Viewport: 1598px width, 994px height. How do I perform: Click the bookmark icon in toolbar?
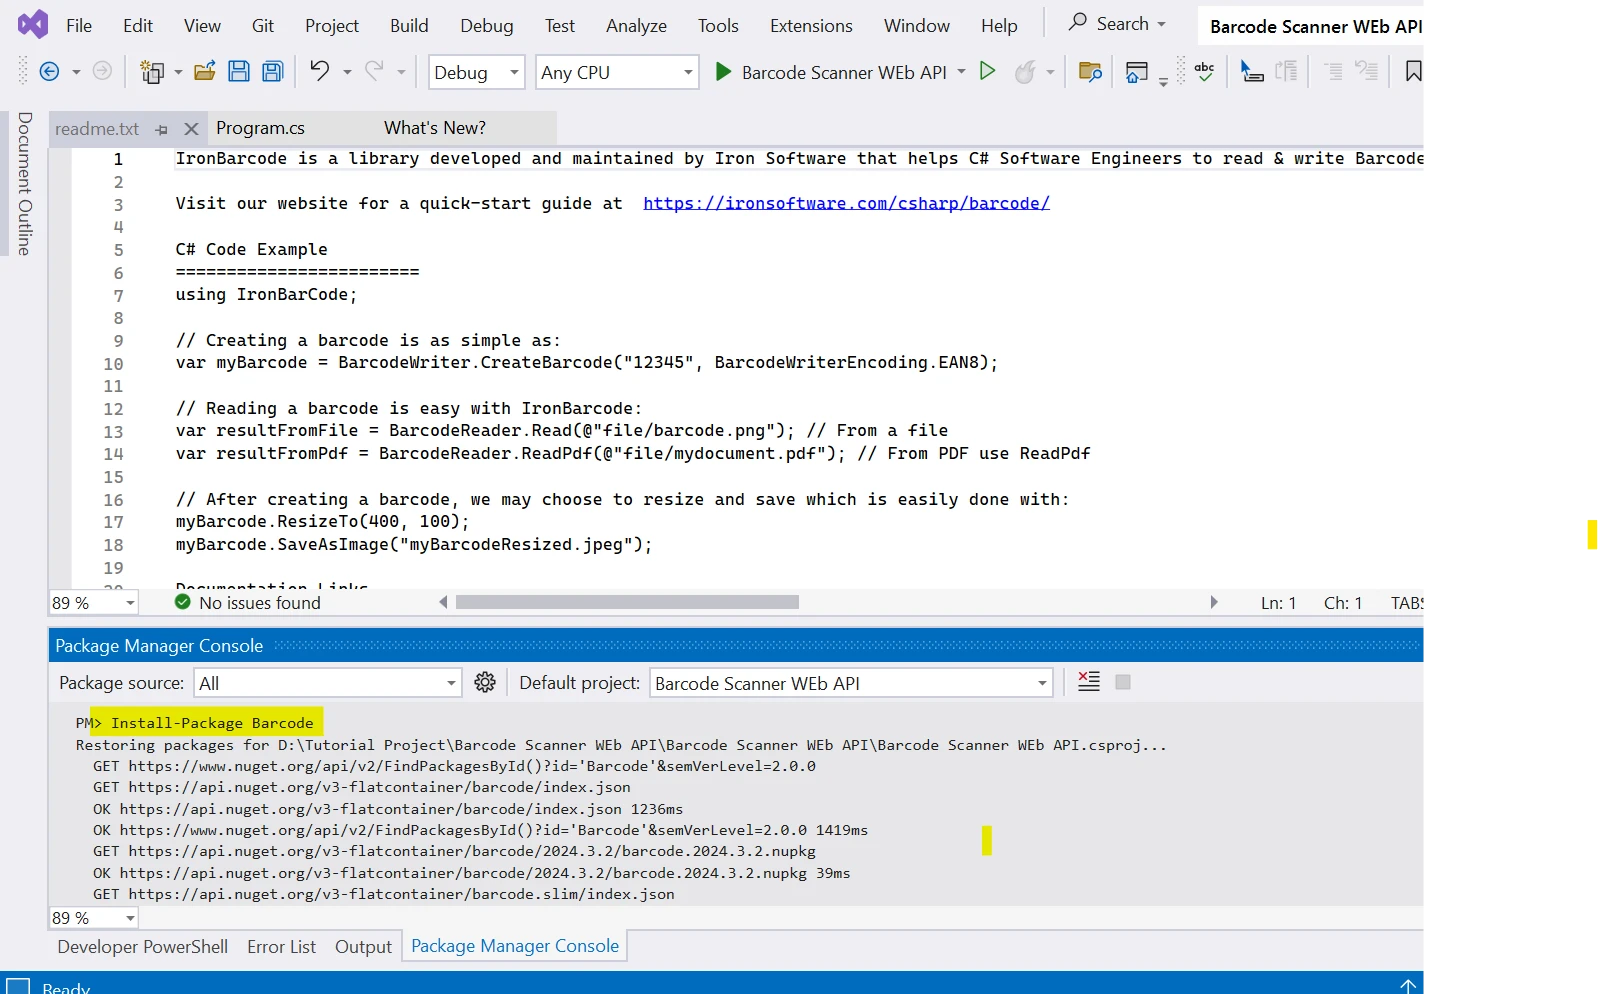pos(1412,71)
